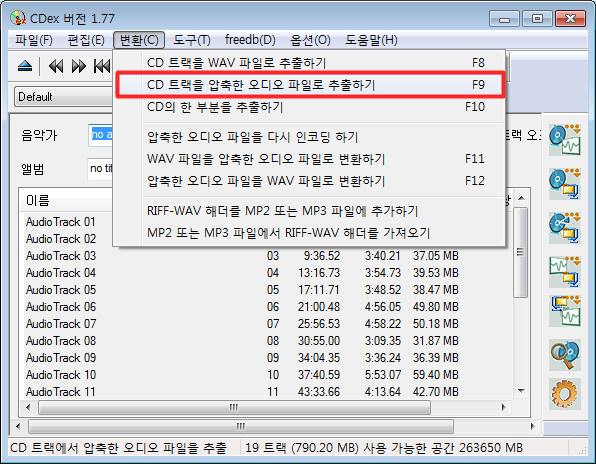Open the 도움말(H) menu
The height and width of the screenshot is (464, 596).
[371, 40]
